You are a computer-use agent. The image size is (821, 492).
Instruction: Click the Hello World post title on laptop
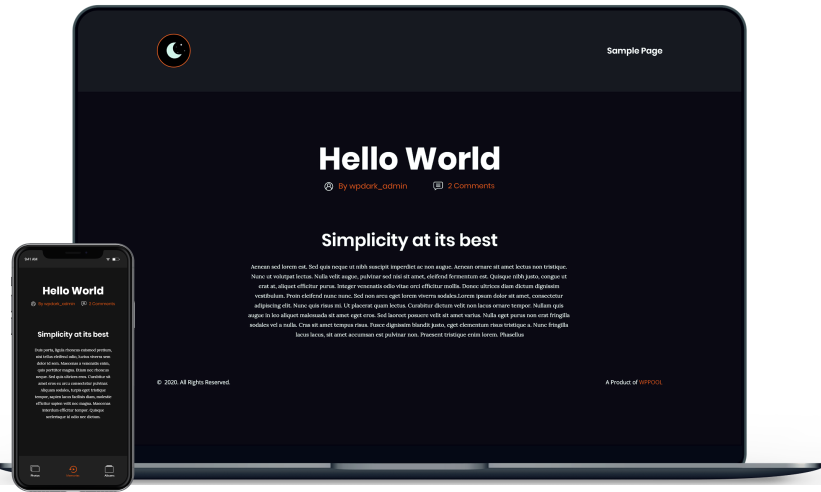(x=409, y=158)
